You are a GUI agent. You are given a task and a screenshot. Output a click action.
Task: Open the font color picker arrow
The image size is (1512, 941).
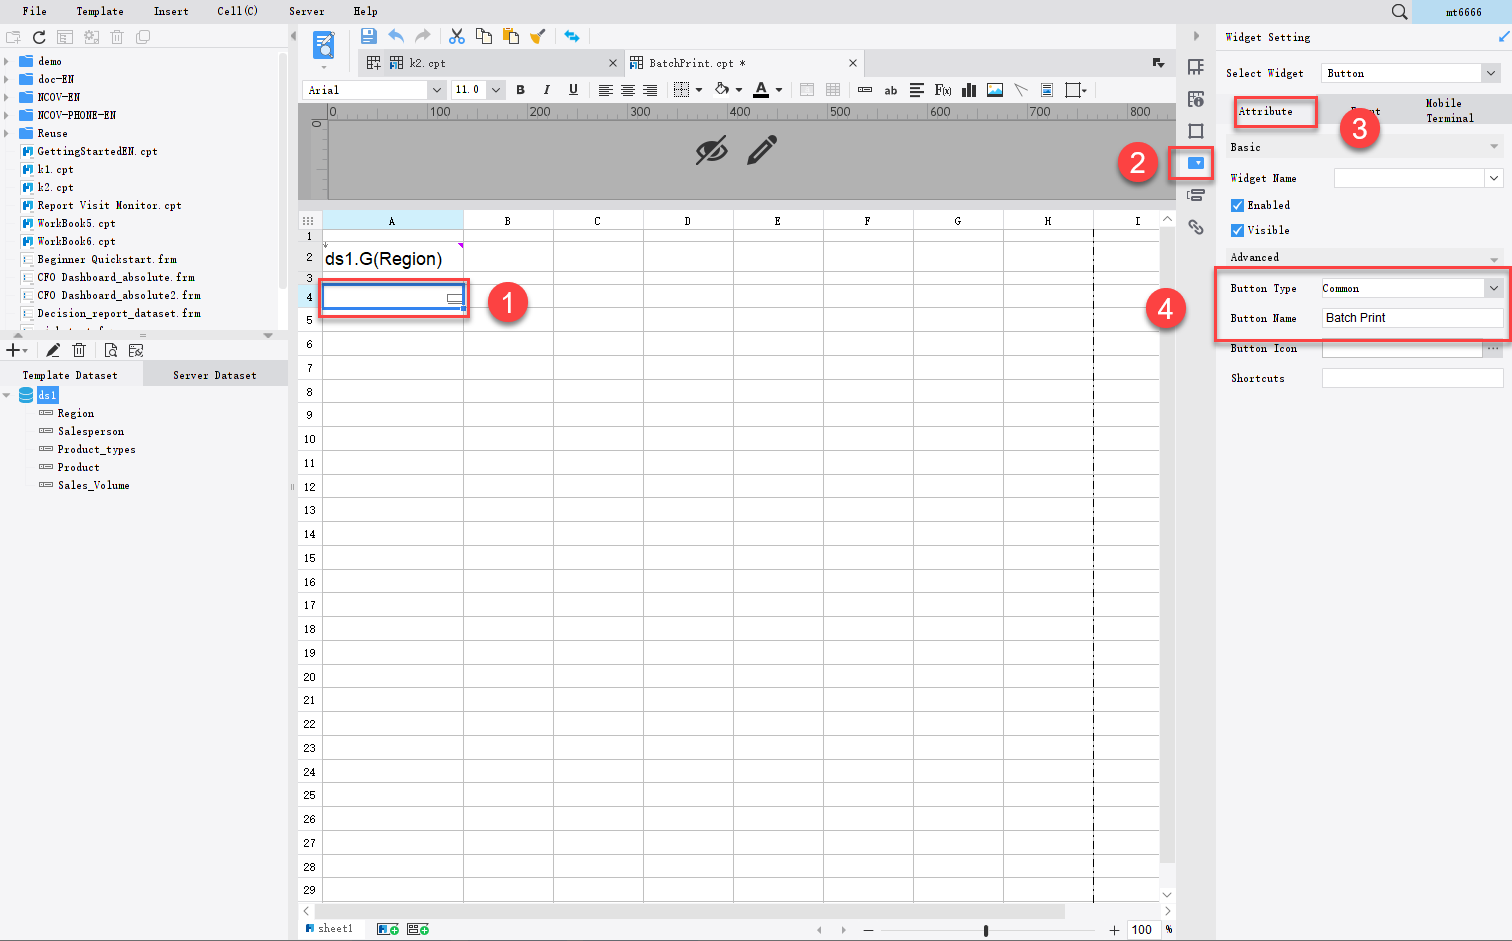(x=777, y=90)
